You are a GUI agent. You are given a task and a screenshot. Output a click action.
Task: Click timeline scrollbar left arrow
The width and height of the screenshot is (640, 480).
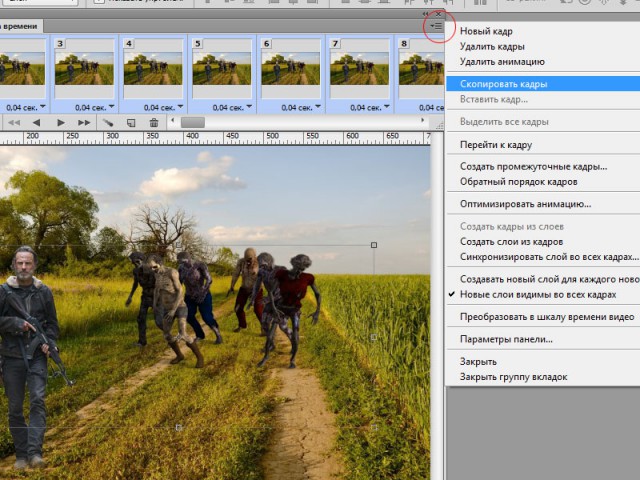[173, 120]
